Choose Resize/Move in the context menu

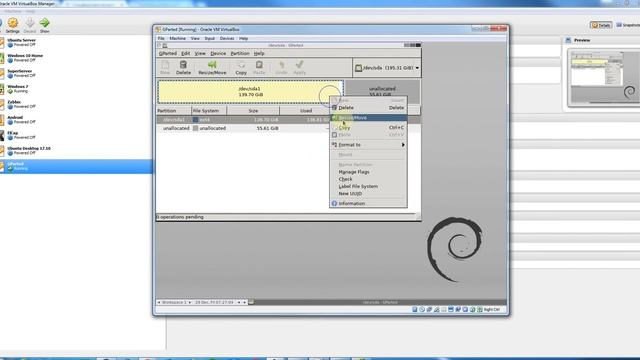[x=368, y=118]
